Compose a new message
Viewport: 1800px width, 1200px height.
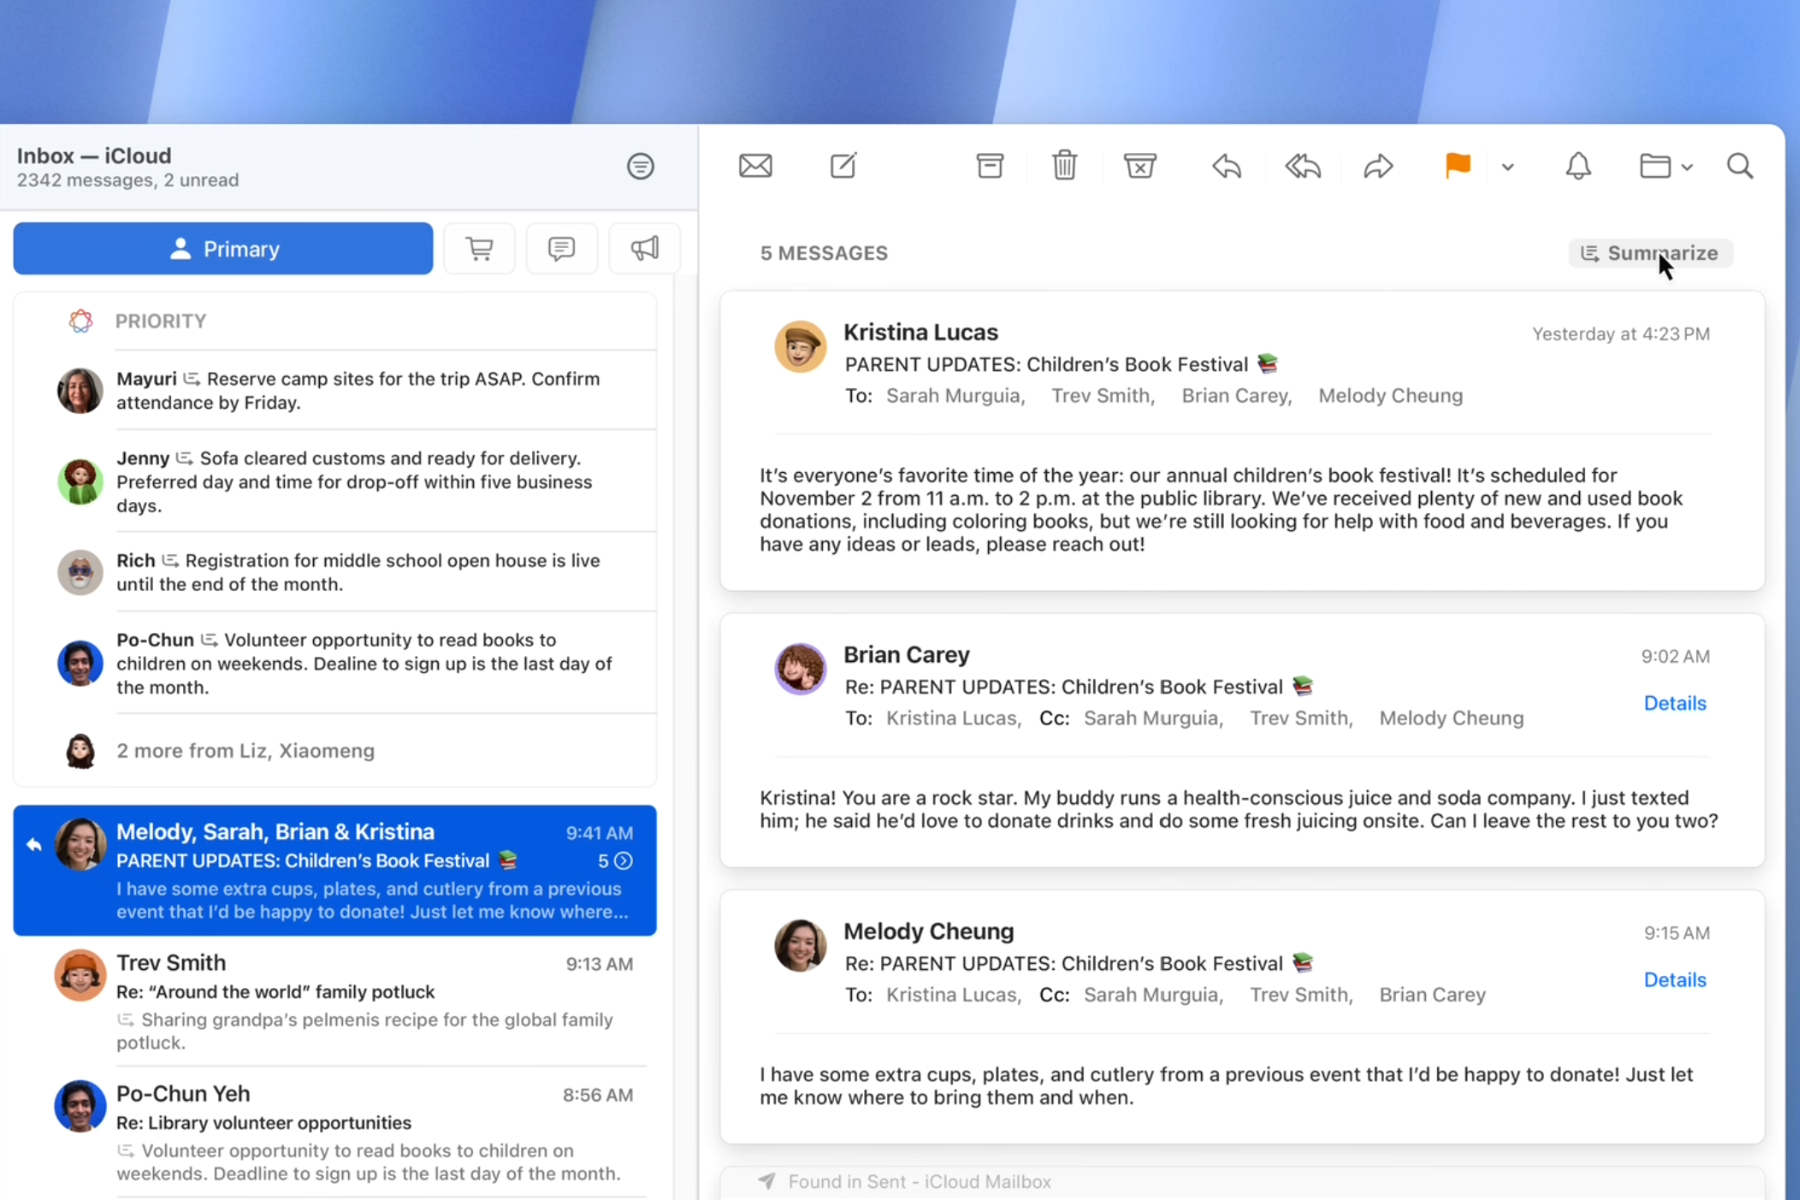click(843, 166)
